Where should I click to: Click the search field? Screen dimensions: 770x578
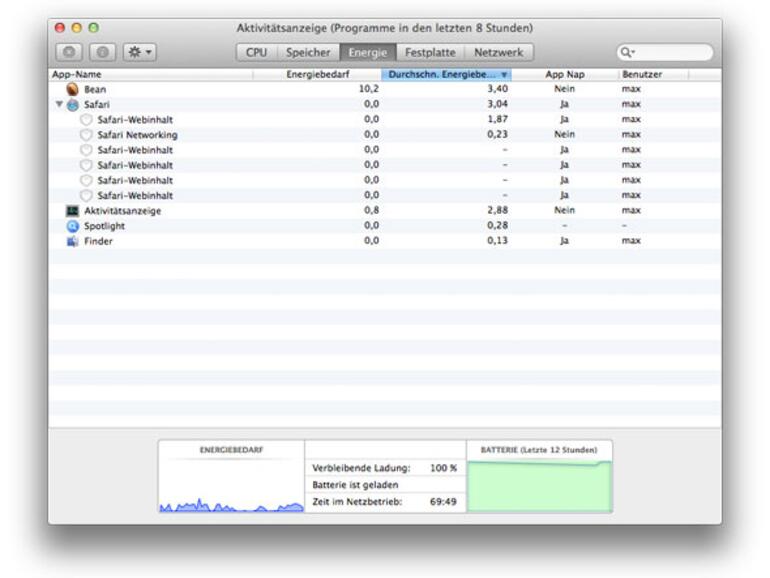click(x=665, y=52)
